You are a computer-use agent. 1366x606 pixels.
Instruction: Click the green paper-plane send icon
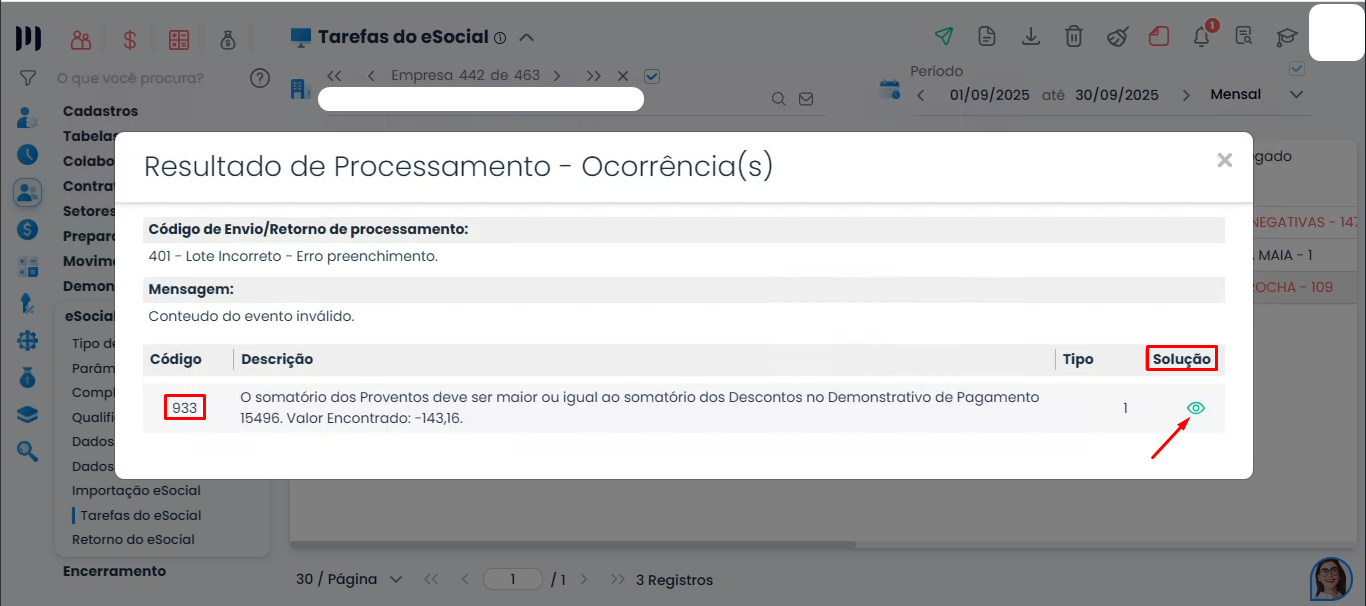pyautogui.click(x=943, y=37)
